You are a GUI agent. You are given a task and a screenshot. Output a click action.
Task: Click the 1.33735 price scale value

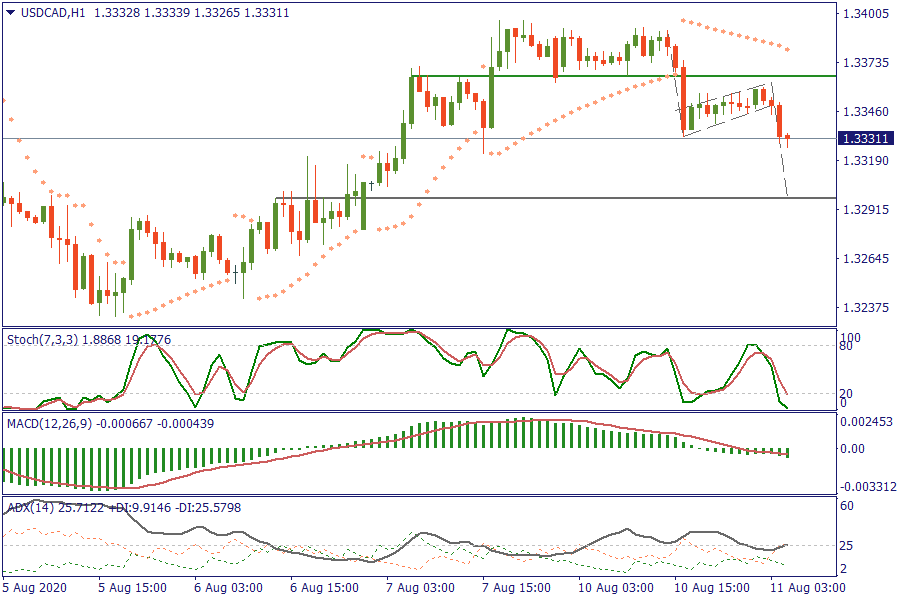[866, 63]
